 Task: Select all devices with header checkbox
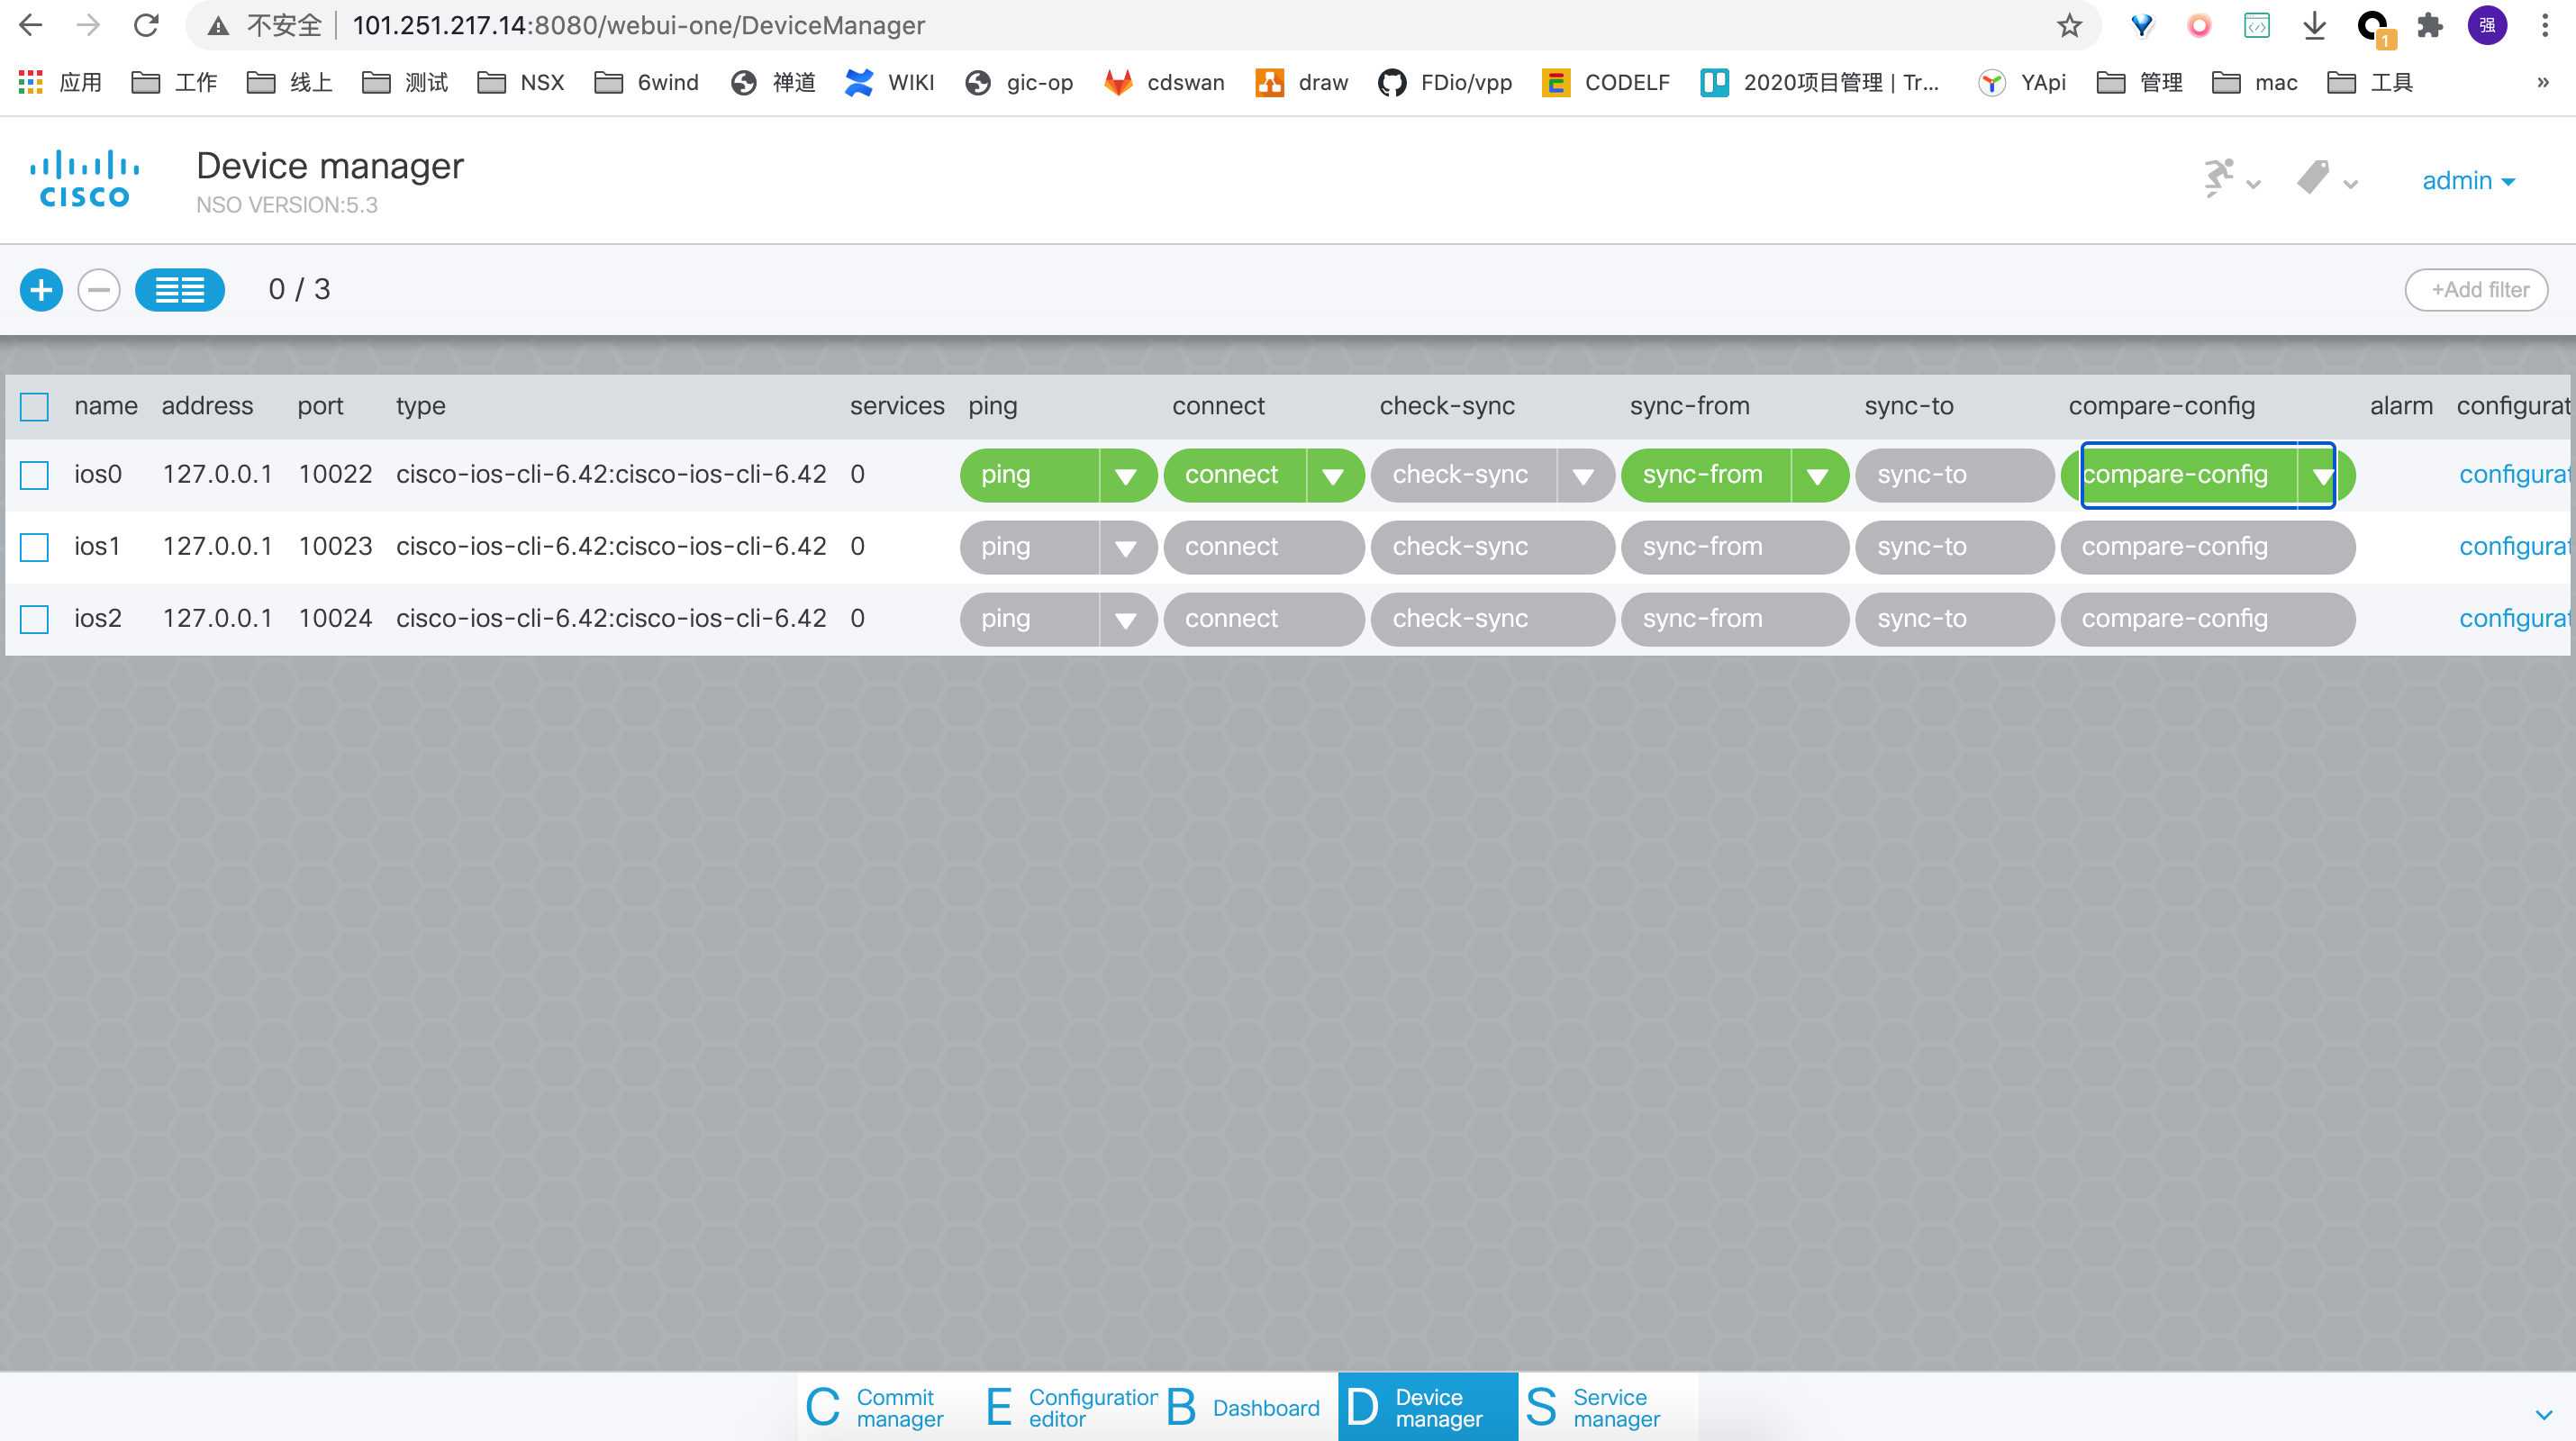click(x=34, y=406)
